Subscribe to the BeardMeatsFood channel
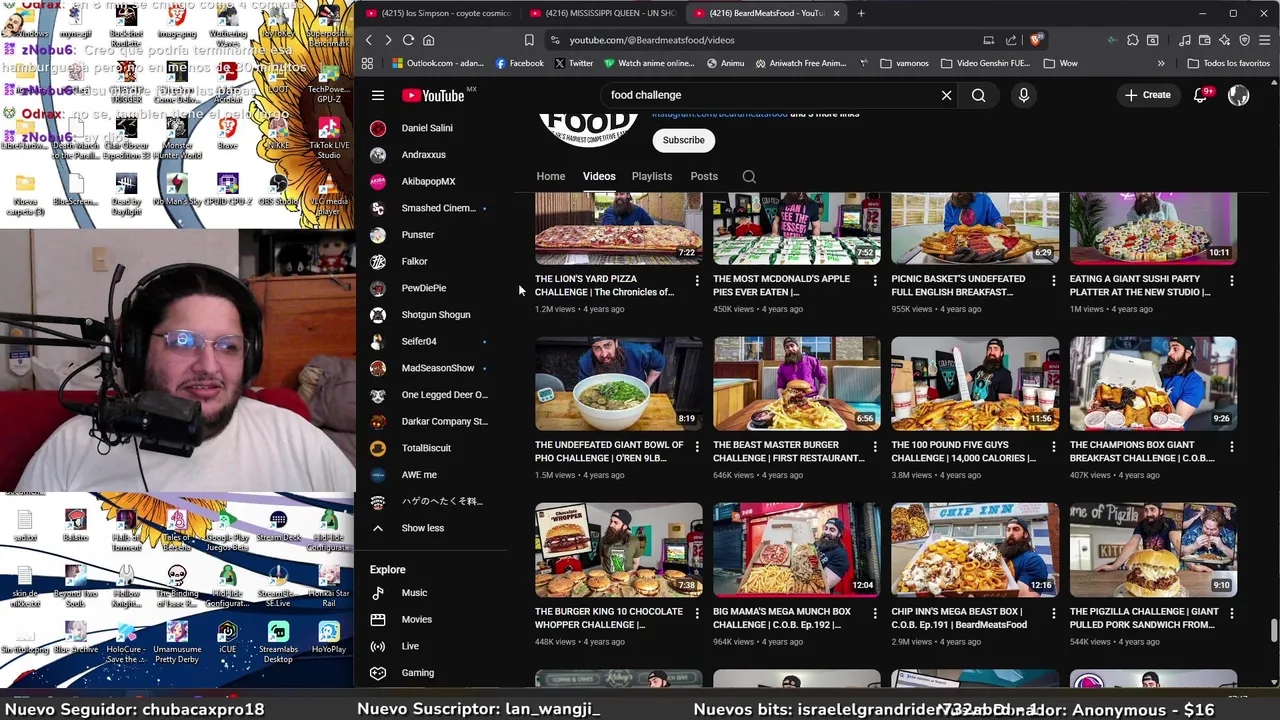 (684, 140)
